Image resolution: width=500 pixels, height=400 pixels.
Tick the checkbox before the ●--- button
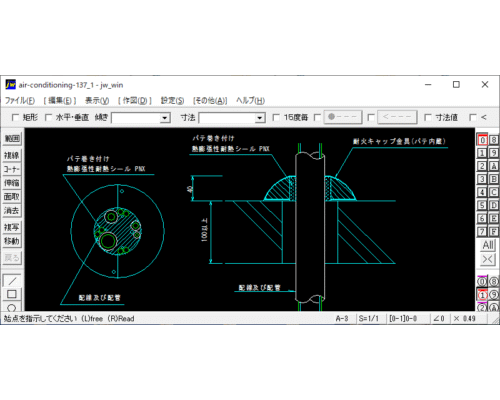pyautogui.click(x=317, y=117)
